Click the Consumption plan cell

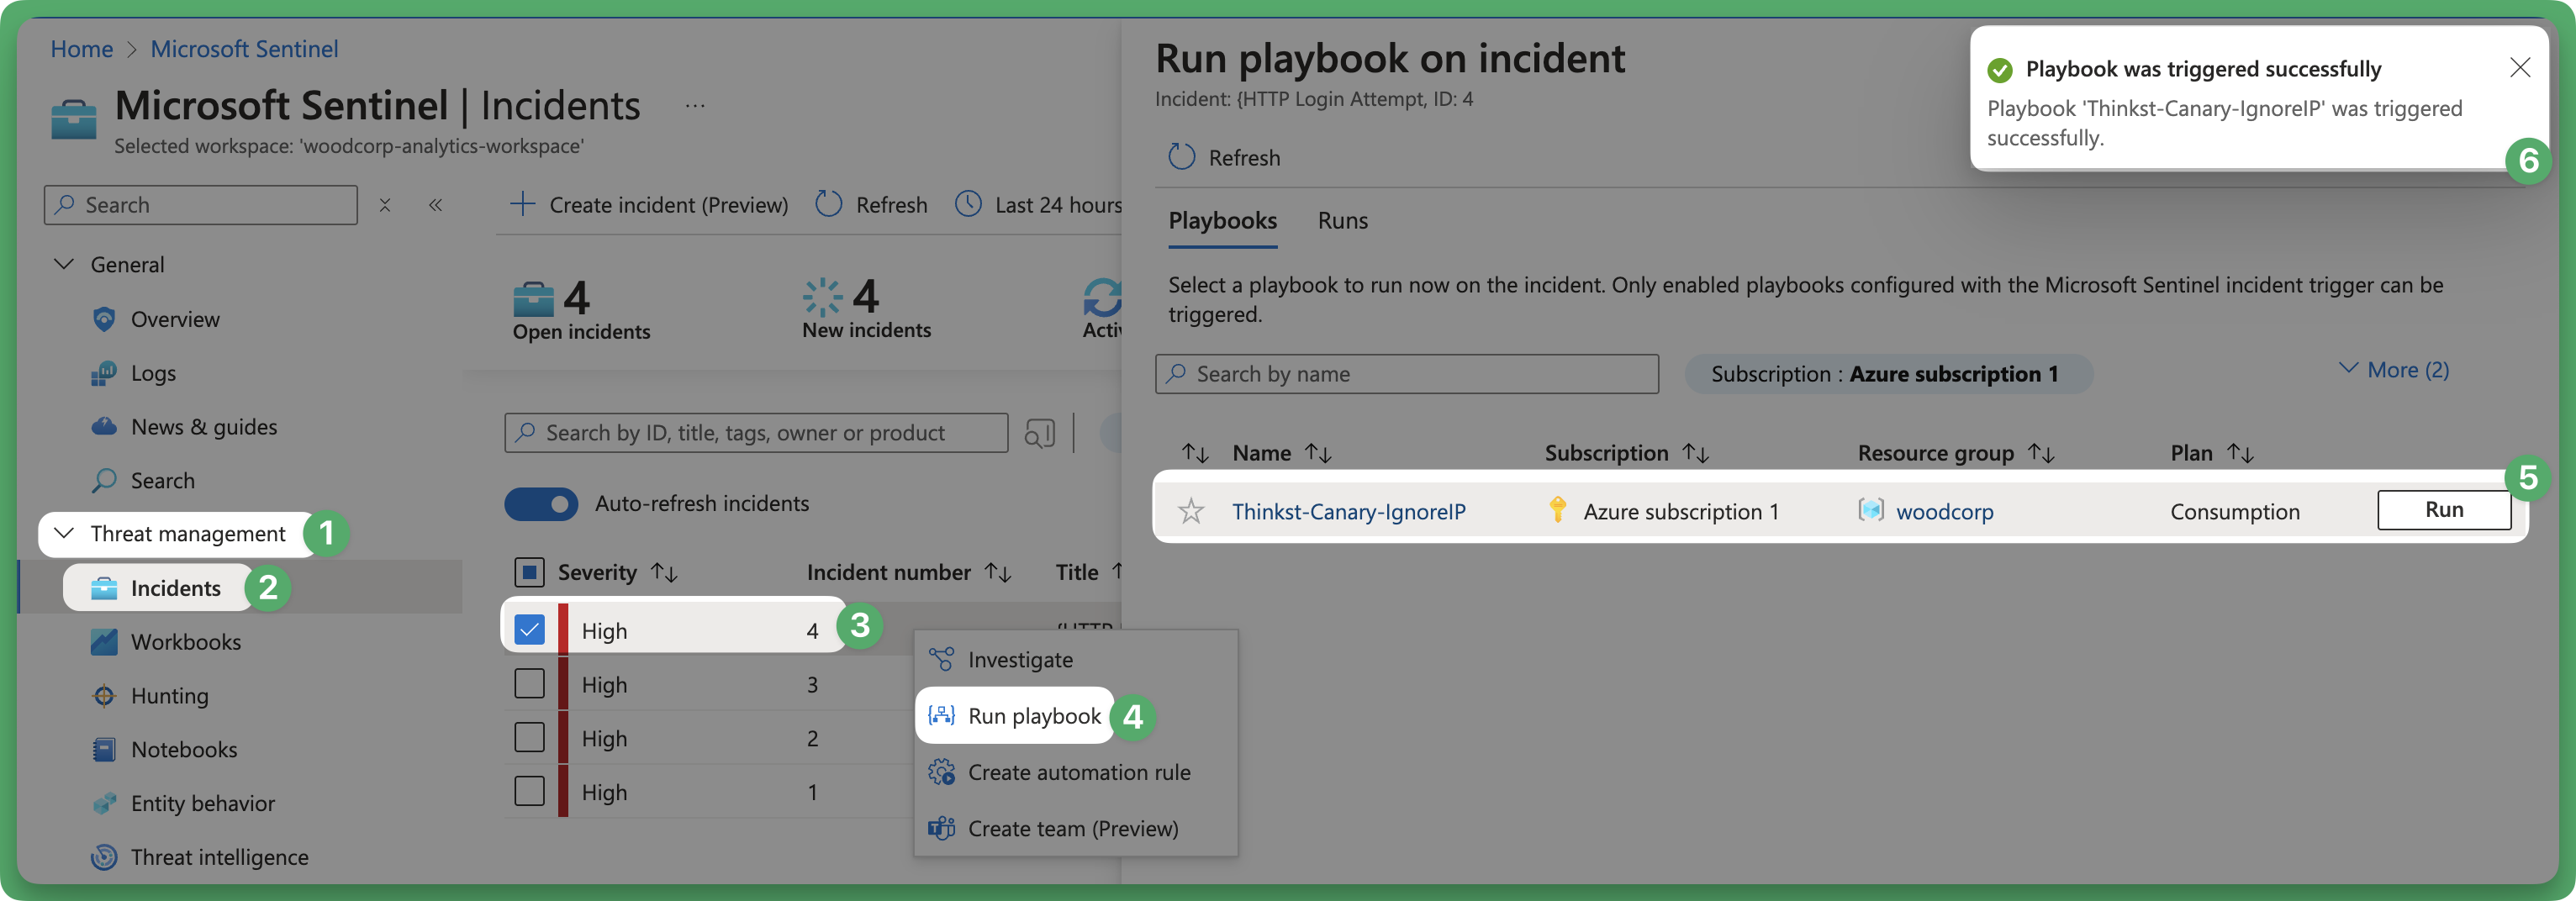tap(2234, 512)
